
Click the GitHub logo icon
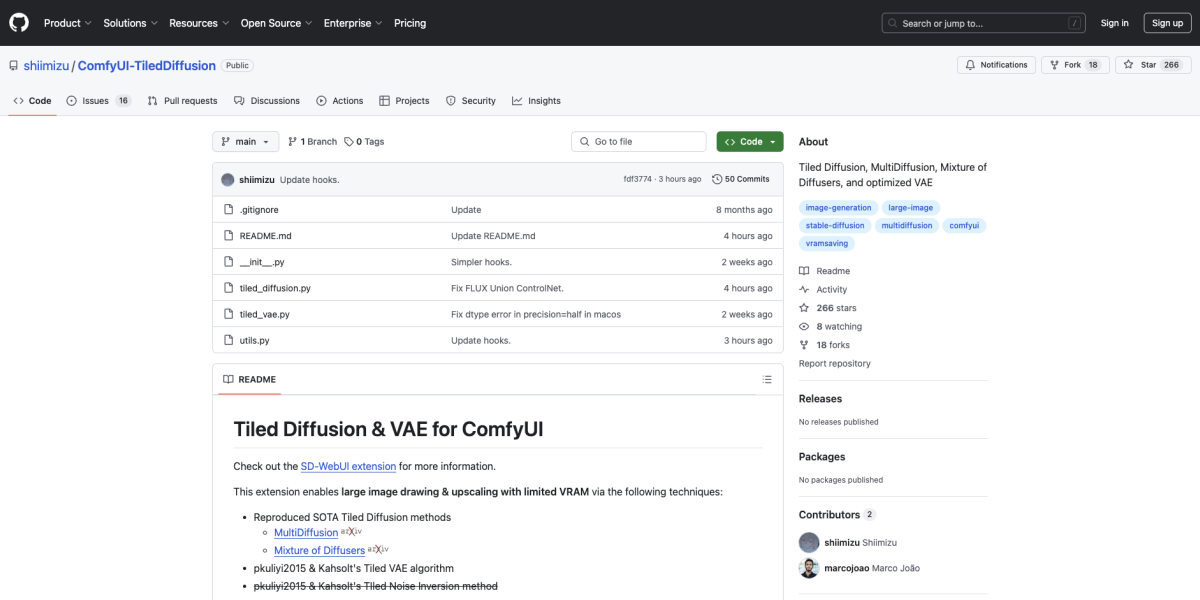pos(20,22)
